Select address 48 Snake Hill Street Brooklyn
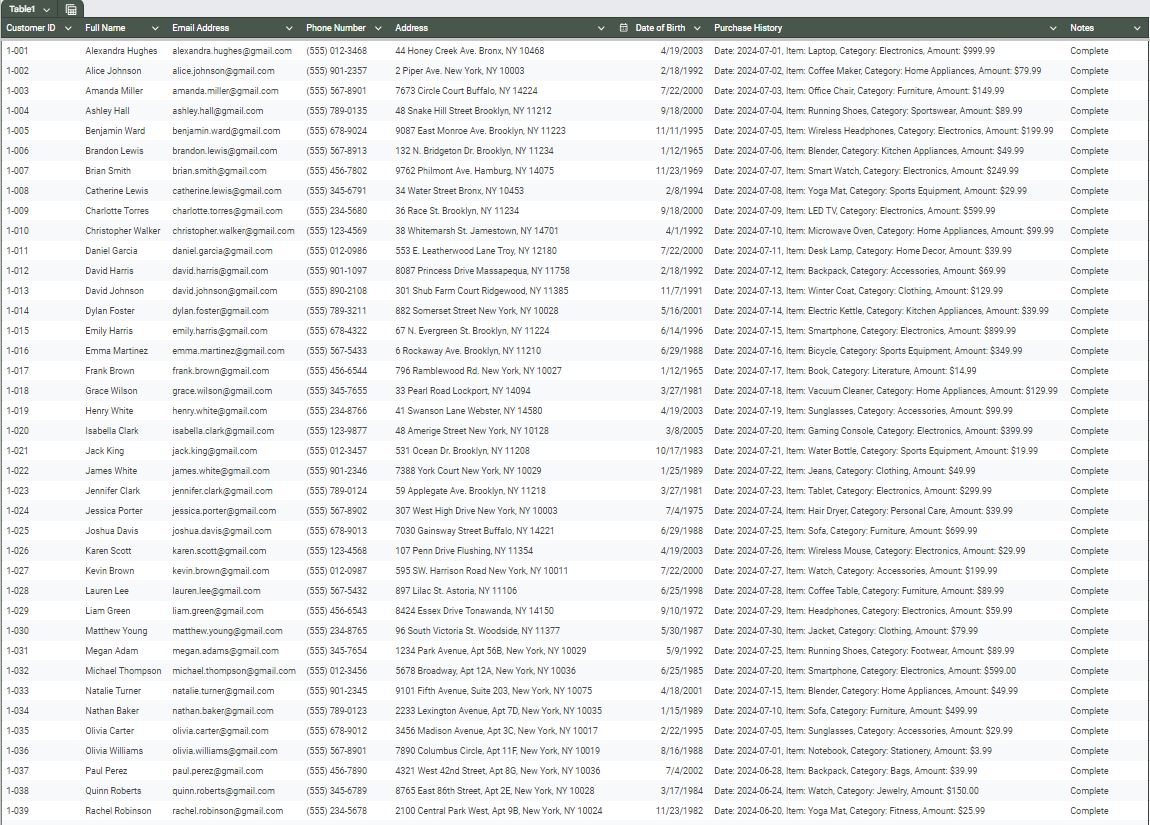The width and height of the screenshot is (1150, 825). [473, 111]
